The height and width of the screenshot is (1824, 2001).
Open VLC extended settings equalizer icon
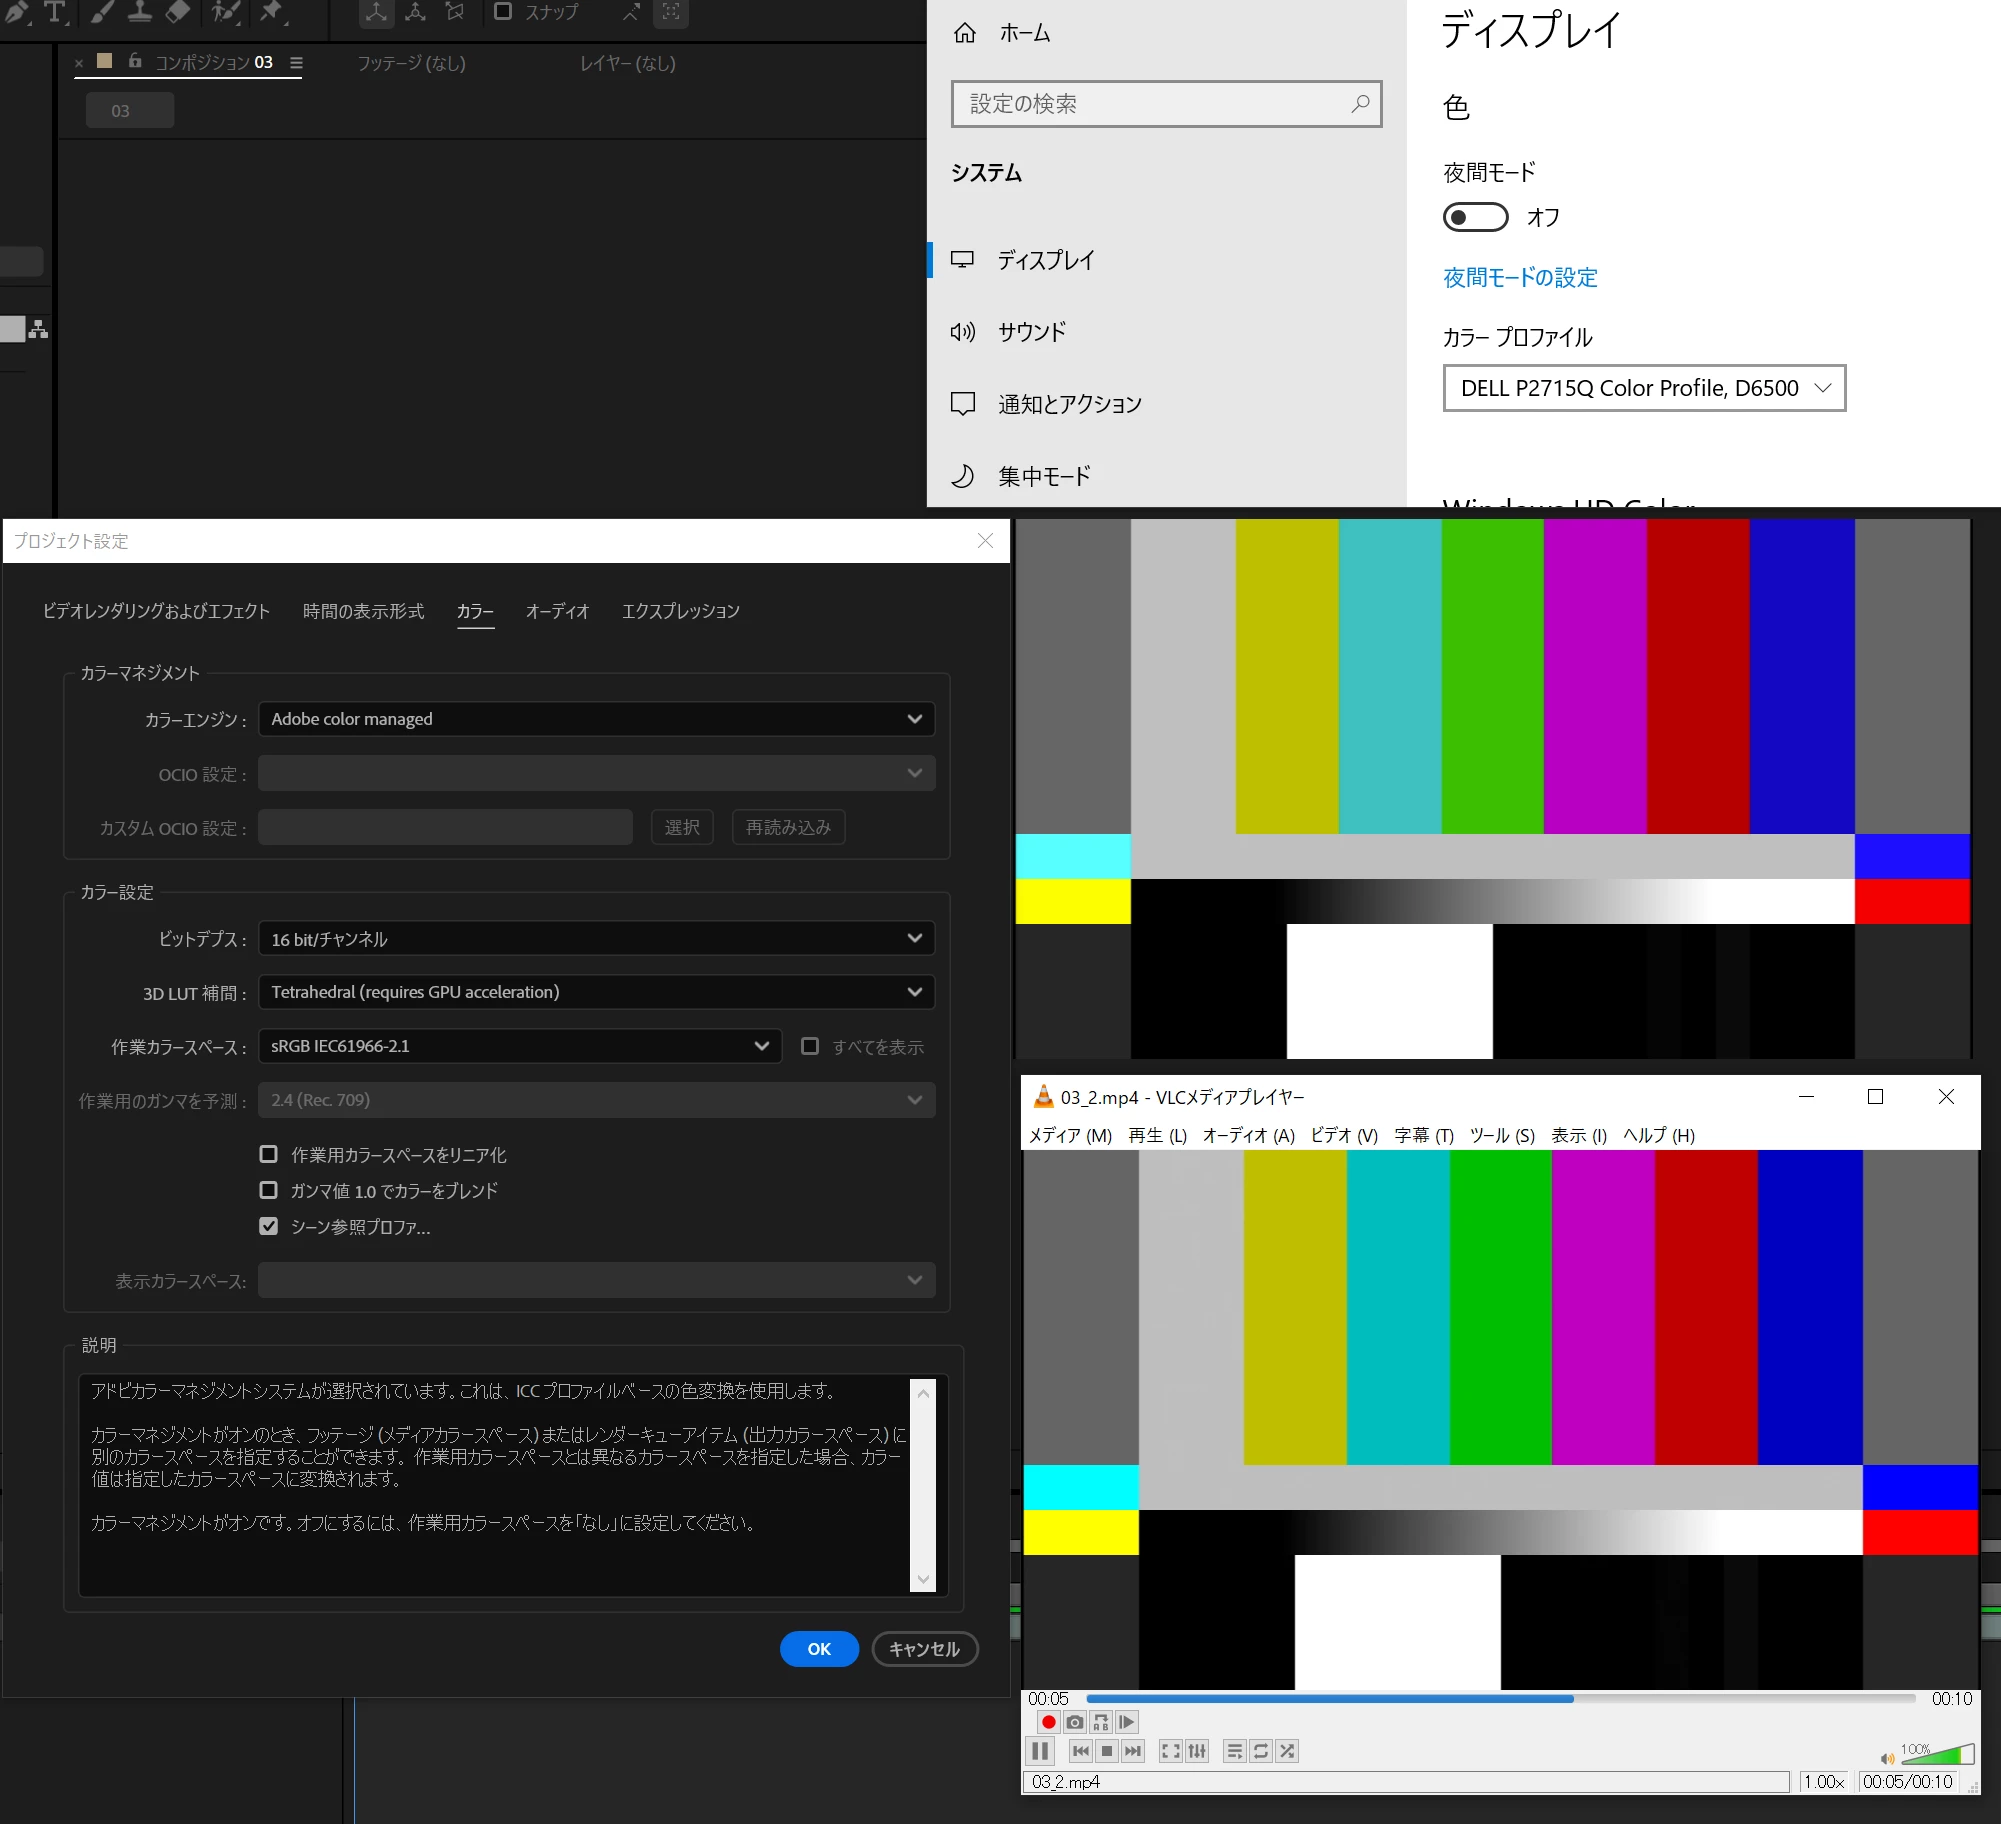(1197, 1751)
